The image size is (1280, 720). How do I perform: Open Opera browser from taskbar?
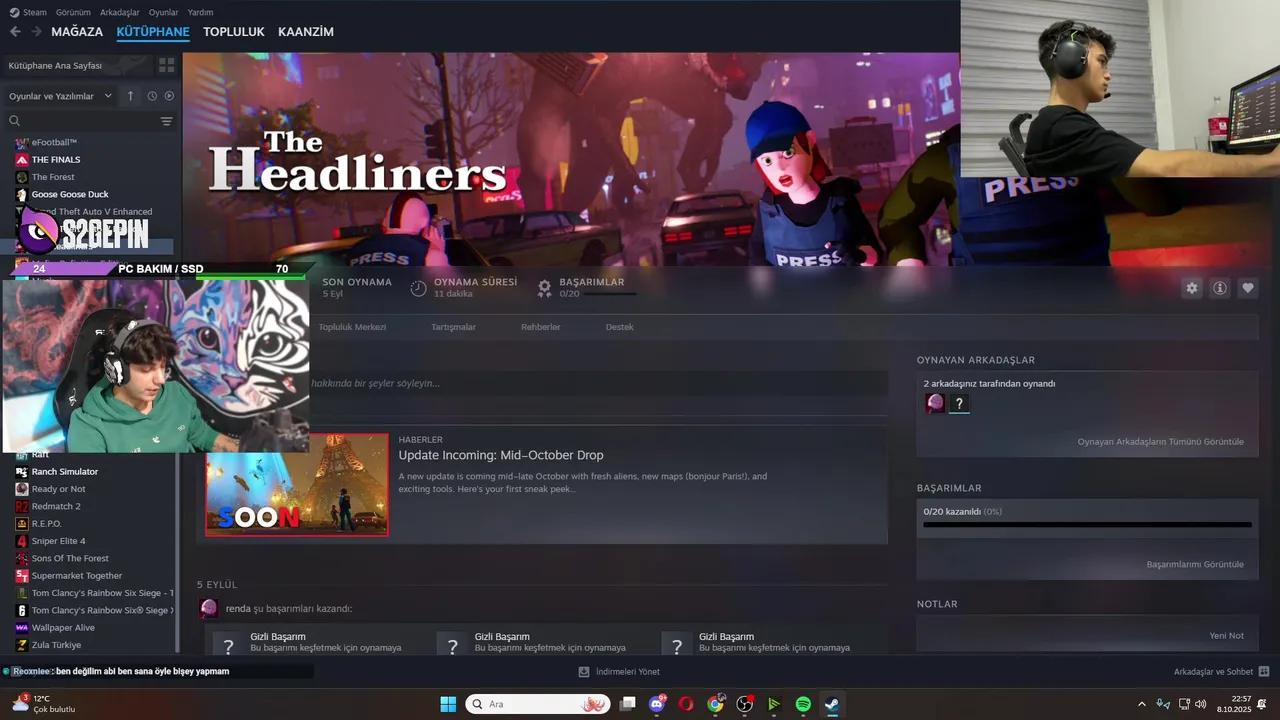point(686,704)
